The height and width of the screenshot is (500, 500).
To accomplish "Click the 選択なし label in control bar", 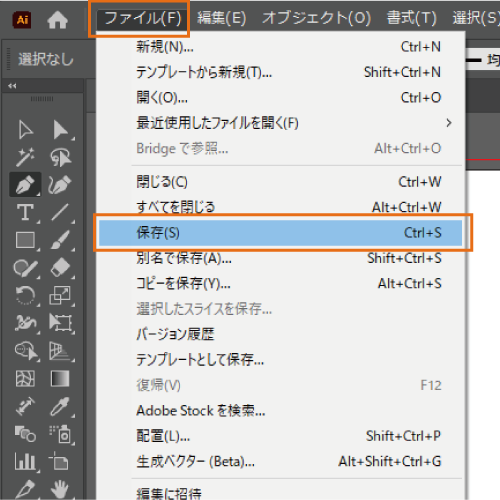I will pyautogui.click(x=46, y=59).
